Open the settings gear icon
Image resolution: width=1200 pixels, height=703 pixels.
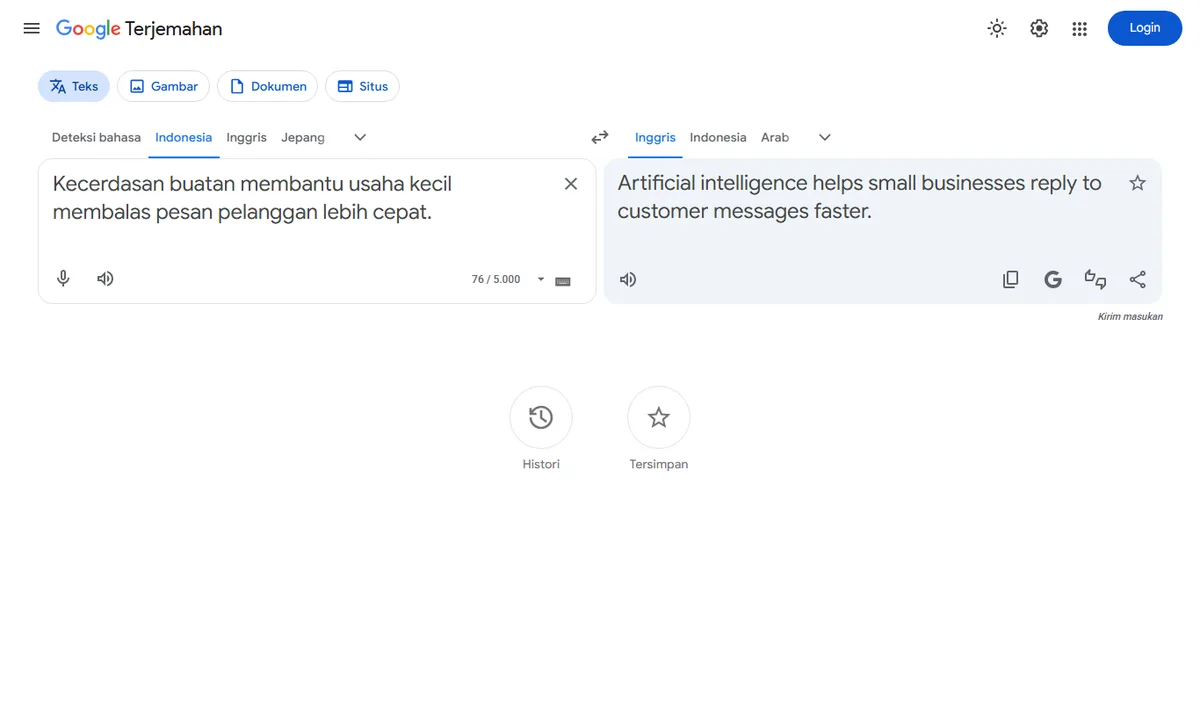pyautogui.click(x=1039, y=28)
